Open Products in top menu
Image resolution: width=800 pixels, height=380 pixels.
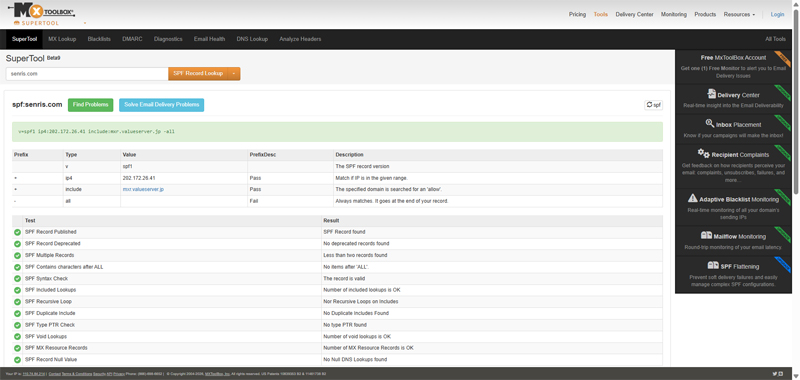(705, 14)
